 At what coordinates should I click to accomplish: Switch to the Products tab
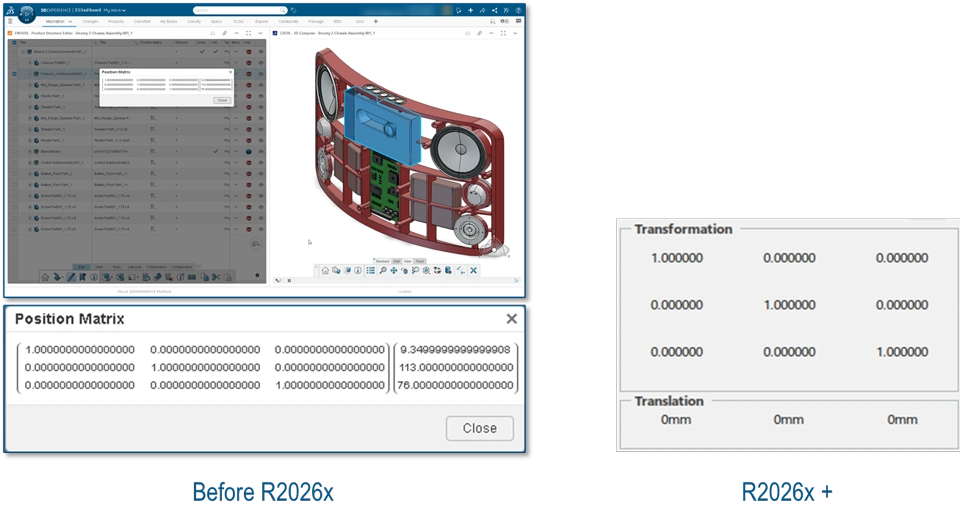[x=116, y=21]
